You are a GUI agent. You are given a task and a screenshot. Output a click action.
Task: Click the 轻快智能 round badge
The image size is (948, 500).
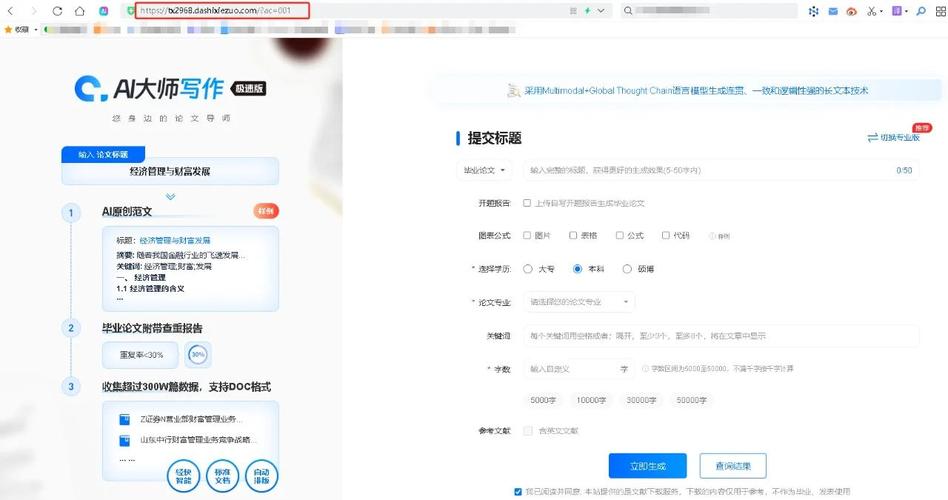(x=183, y=476)
